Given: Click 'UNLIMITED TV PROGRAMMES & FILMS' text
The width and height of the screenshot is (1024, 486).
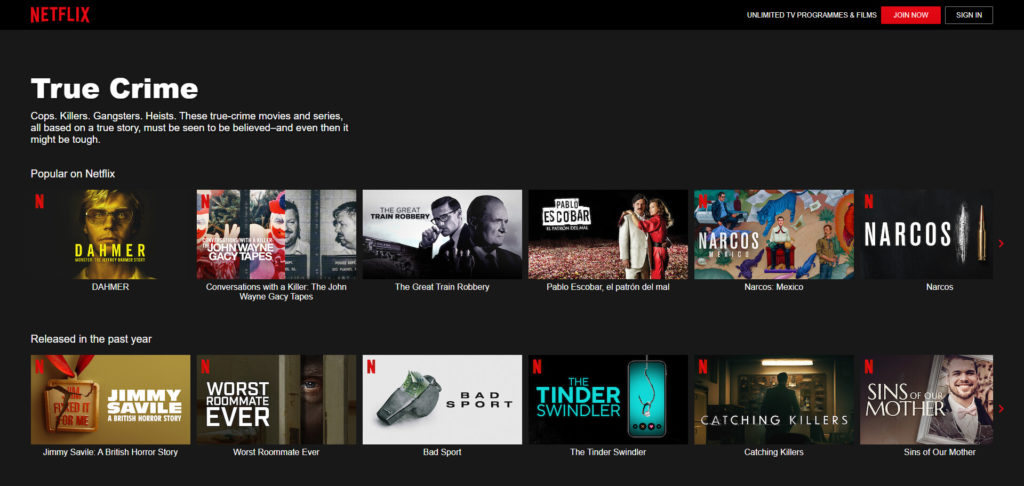Looking at the screenshot, I should [x=812, y=15].
